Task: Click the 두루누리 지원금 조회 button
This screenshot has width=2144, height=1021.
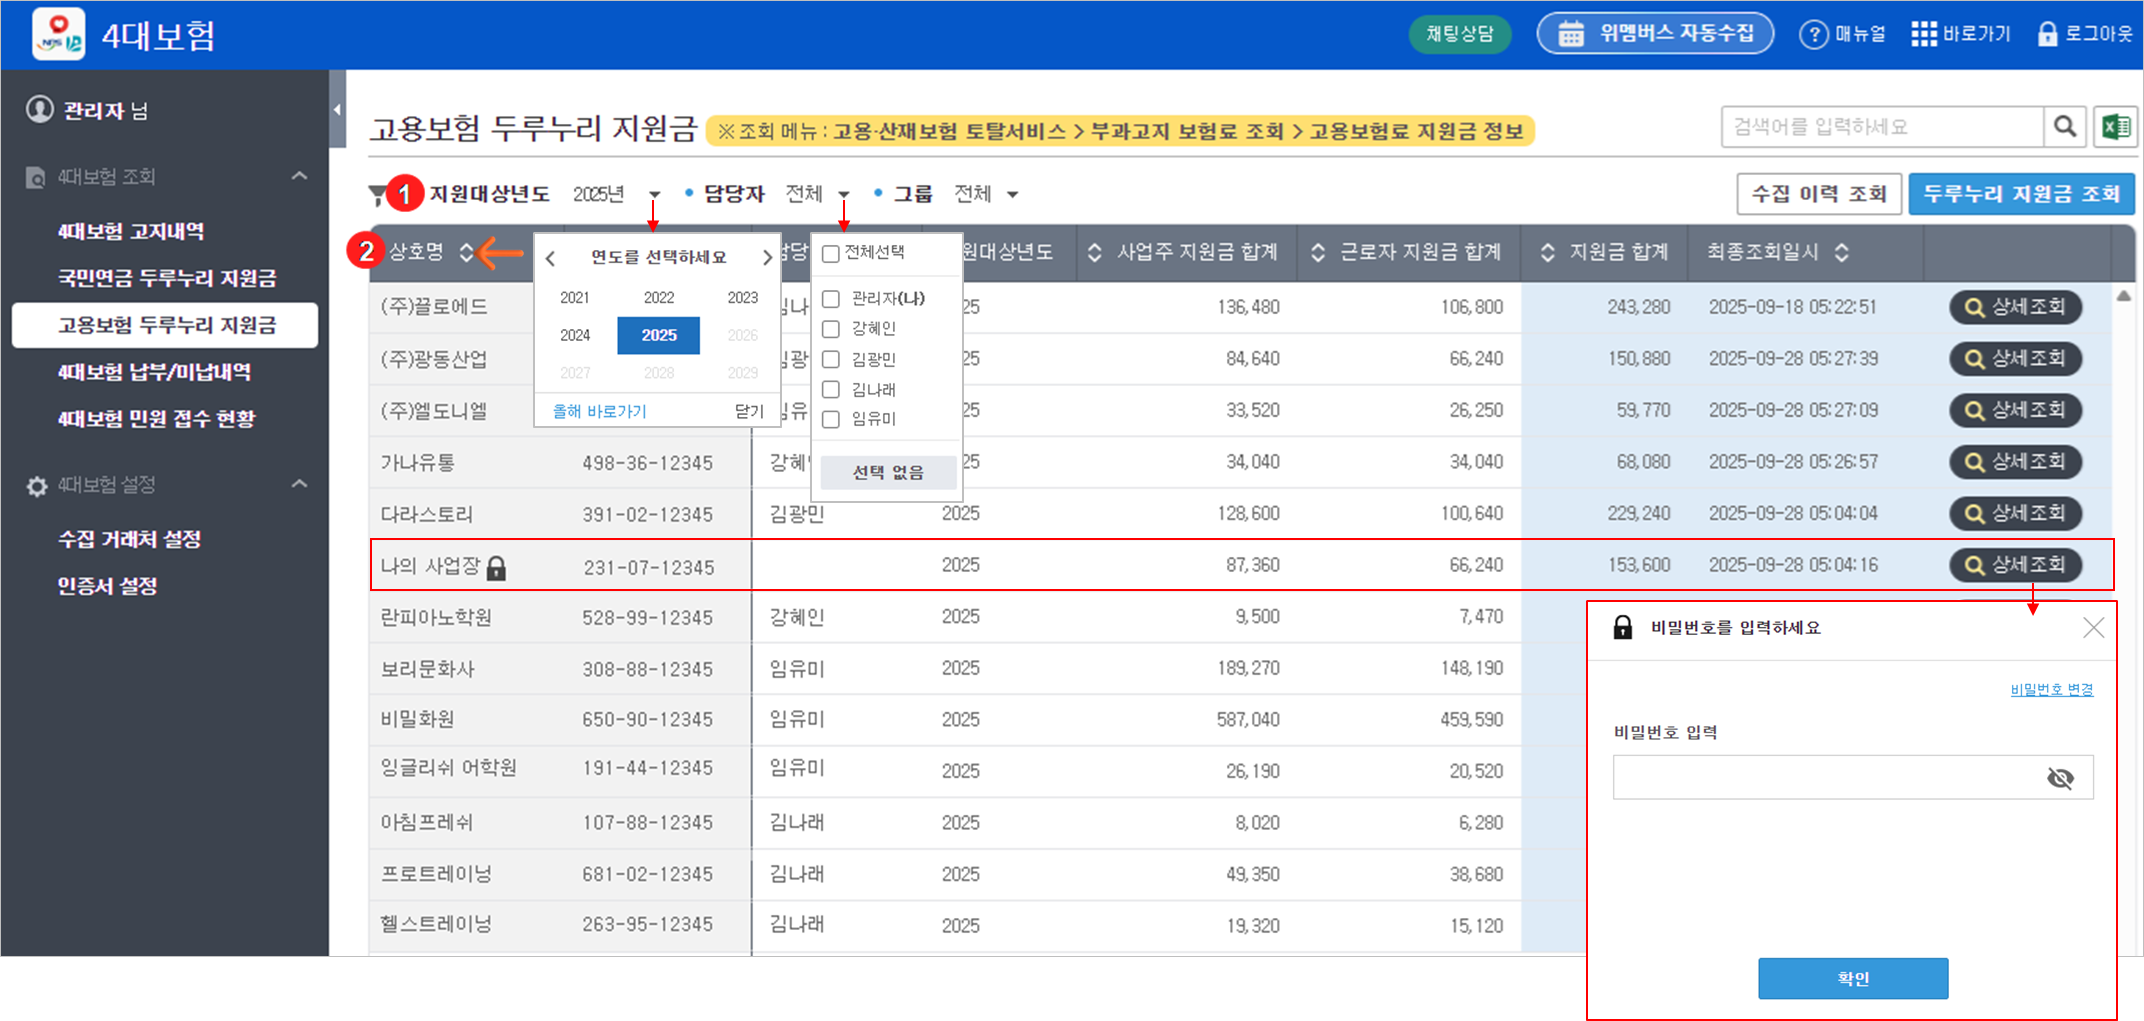Action: [2021, 194]
